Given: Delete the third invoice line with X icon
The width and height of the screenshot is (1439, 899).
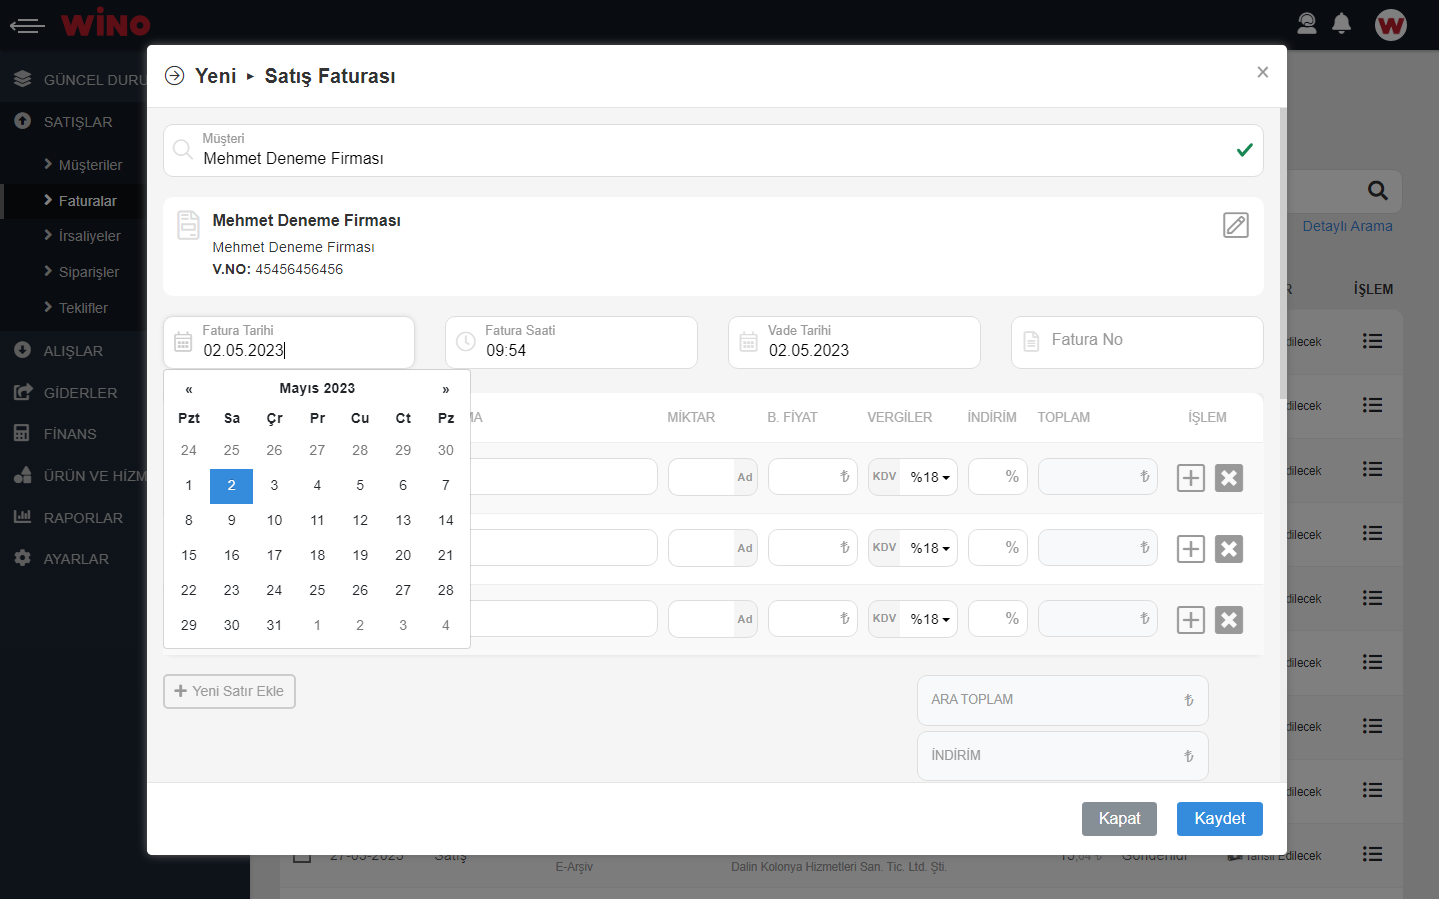Looking at the screenshot, I should (1228, 620).
